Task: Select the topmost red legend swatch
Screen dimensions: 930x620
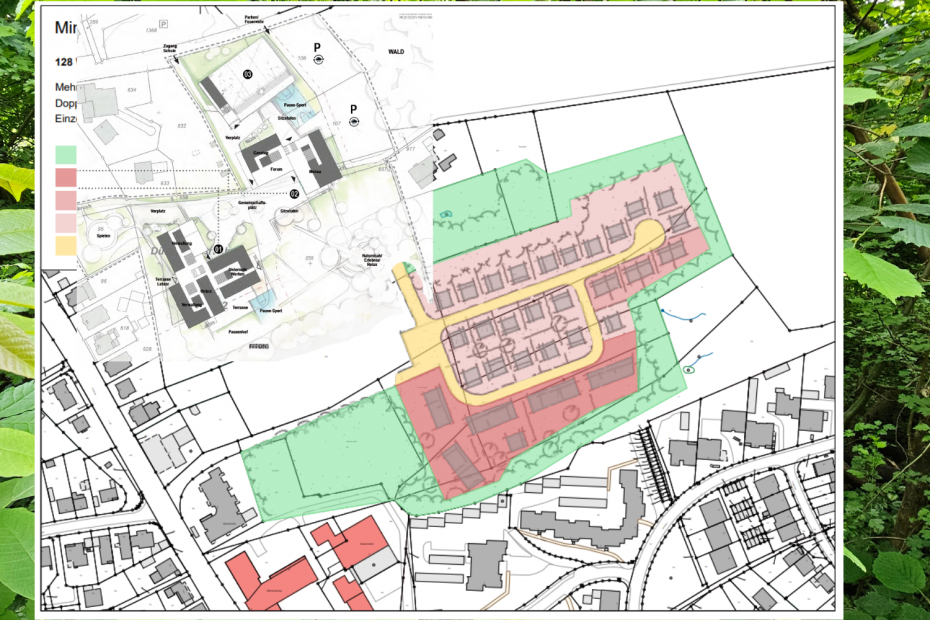Action: point(66,177)
